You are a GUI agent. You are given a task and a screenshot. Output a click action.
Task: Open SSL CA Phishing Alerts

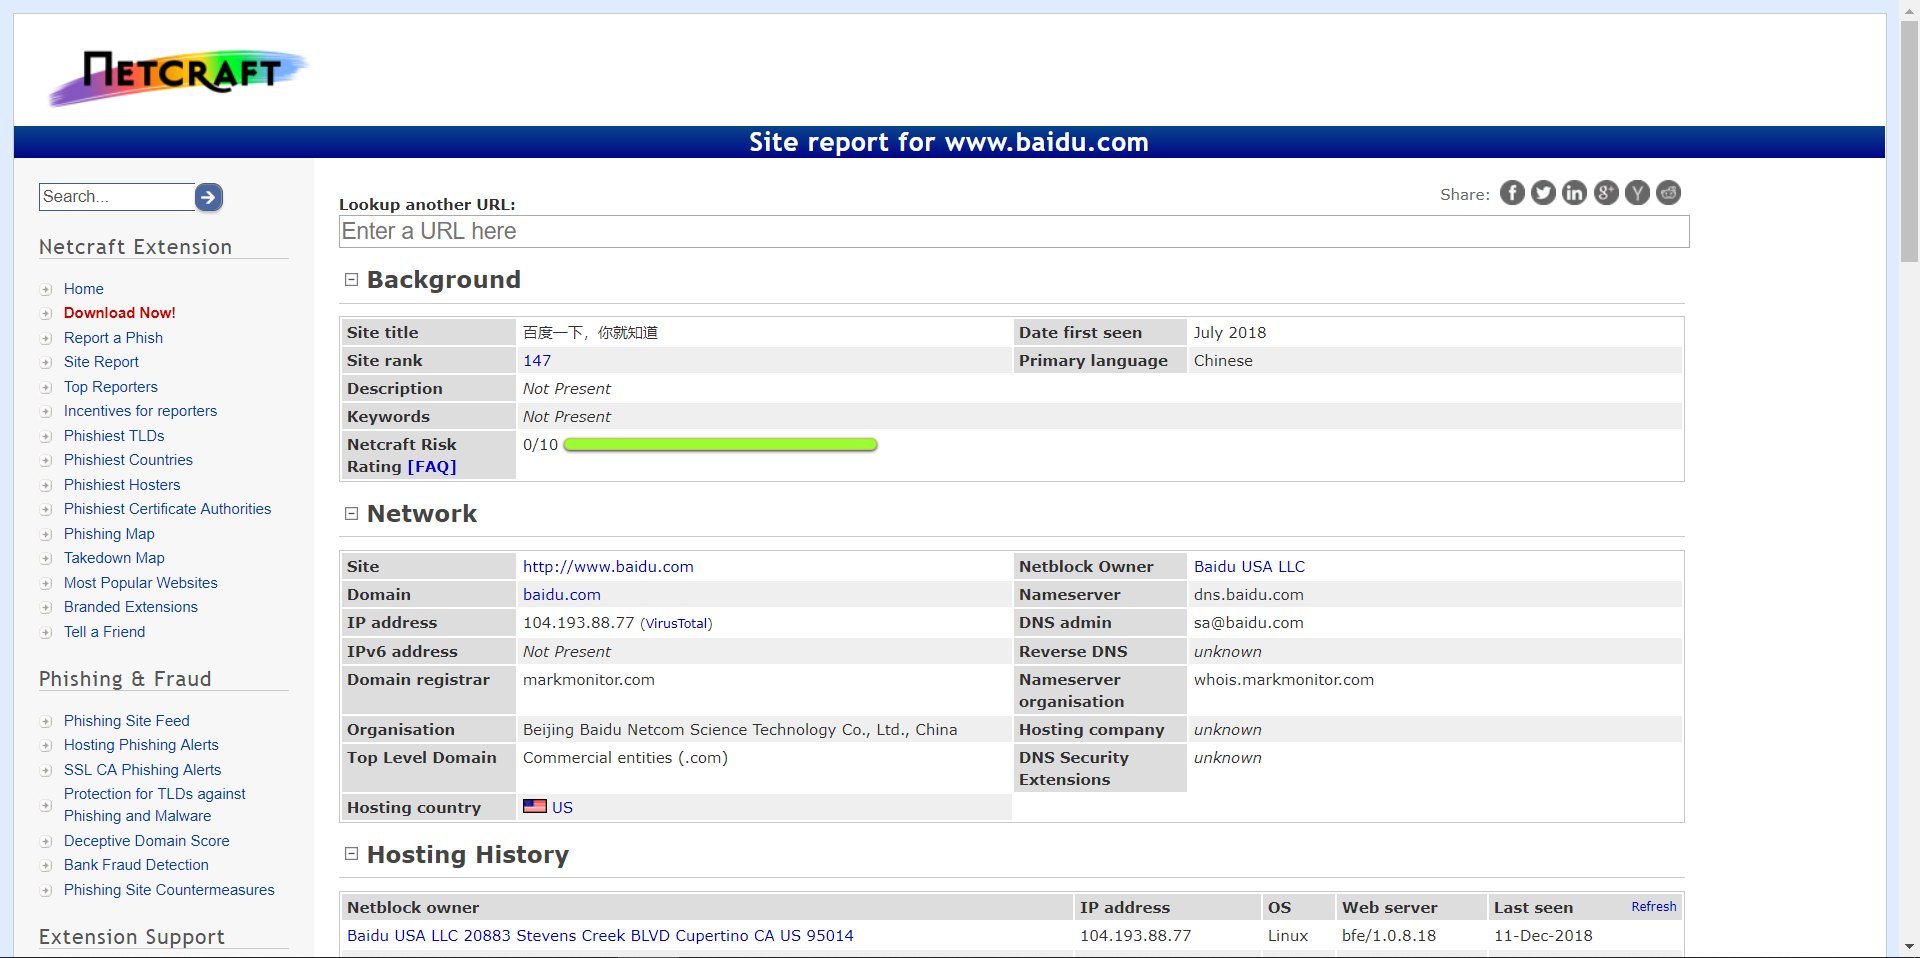(142, 770)
